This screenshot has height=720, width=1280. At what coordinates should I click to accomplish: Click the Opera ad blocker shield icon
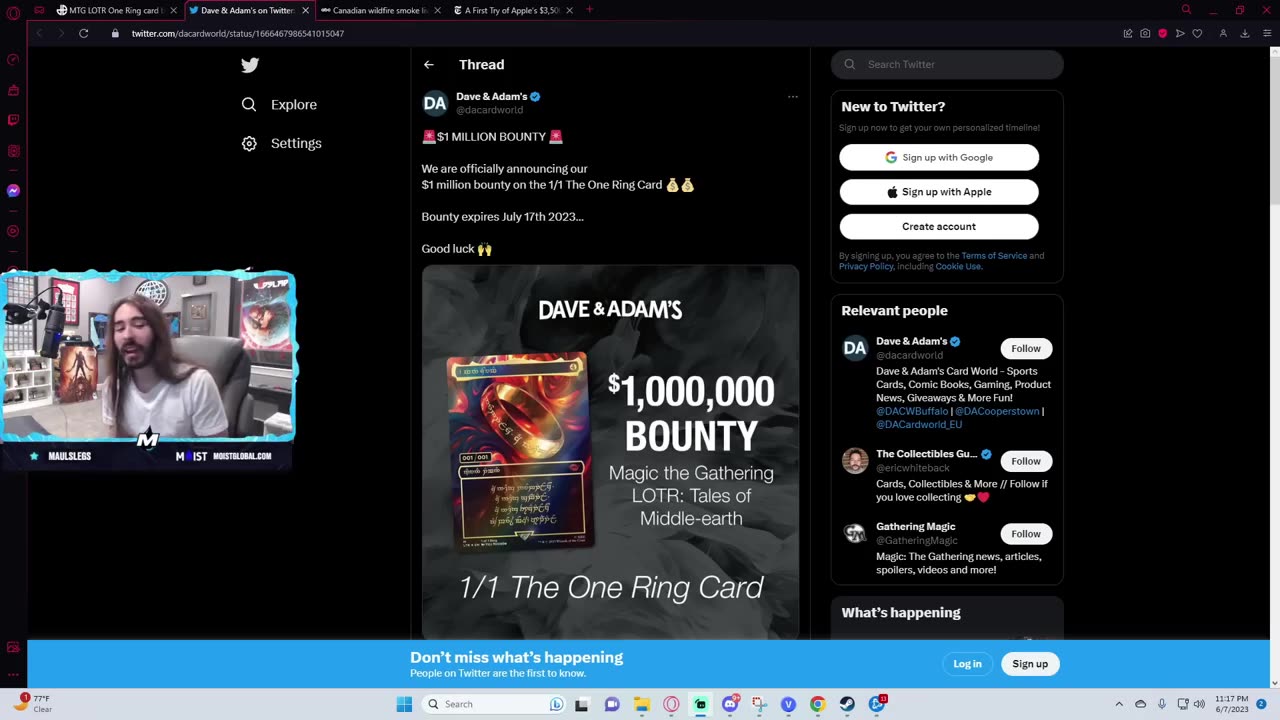[1162, 33]
